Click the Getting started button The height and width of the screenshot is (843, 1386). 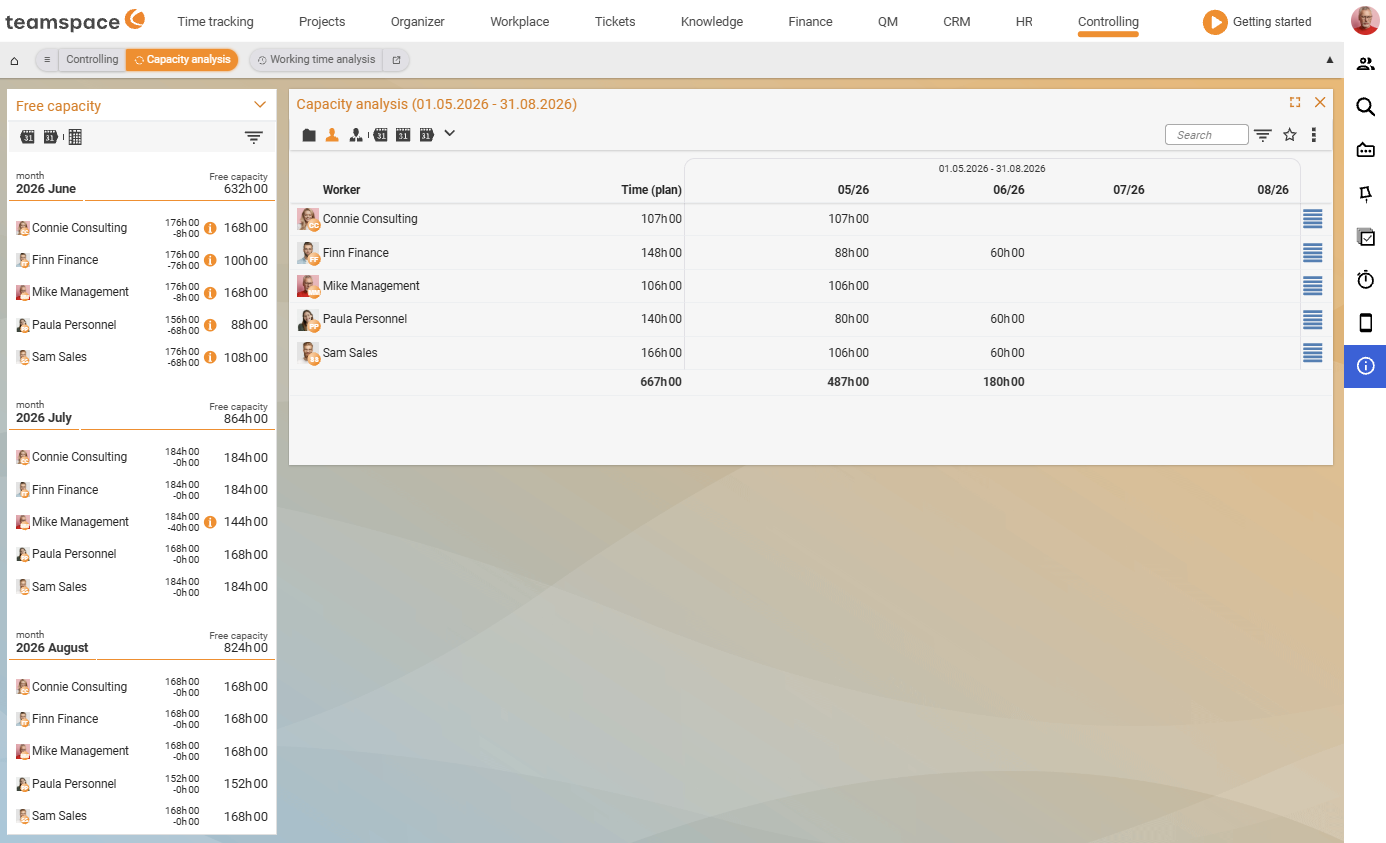(1257, 22)
